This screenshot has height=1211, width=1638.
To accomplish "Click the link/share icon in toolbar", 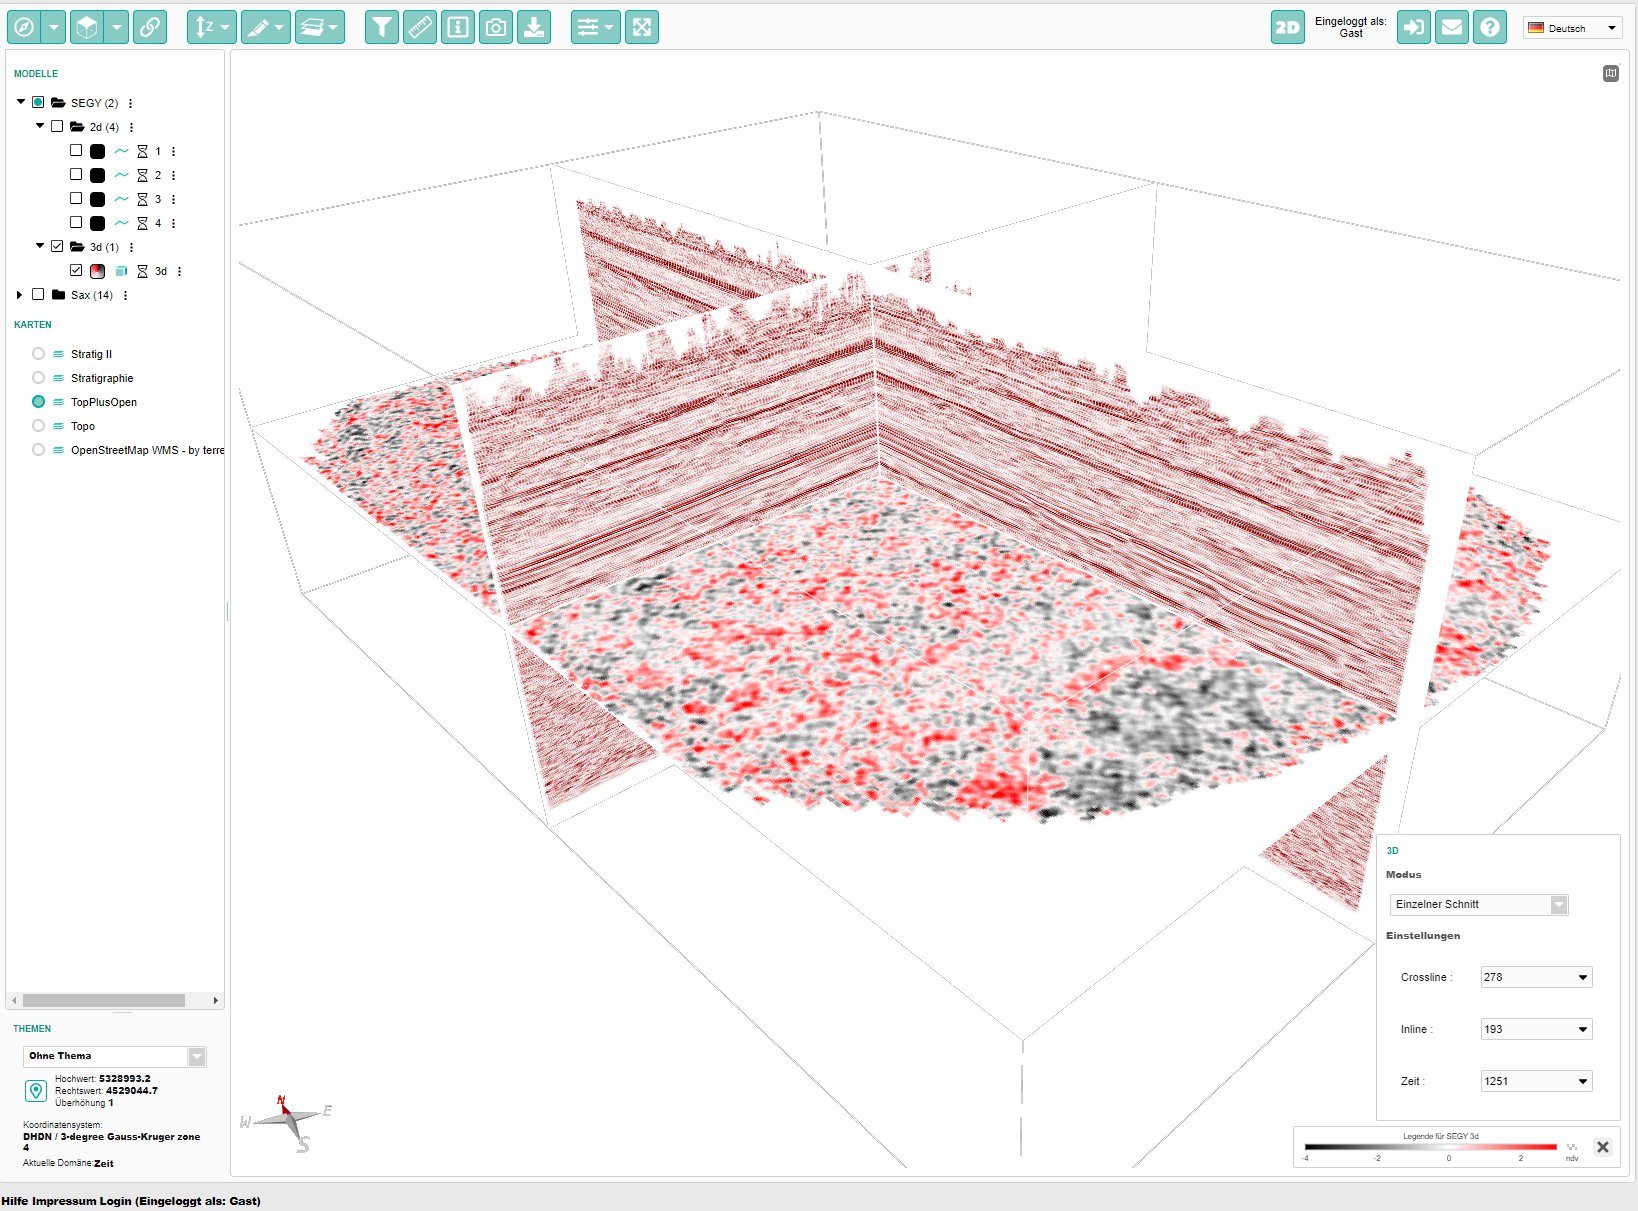I will point(150,27).
